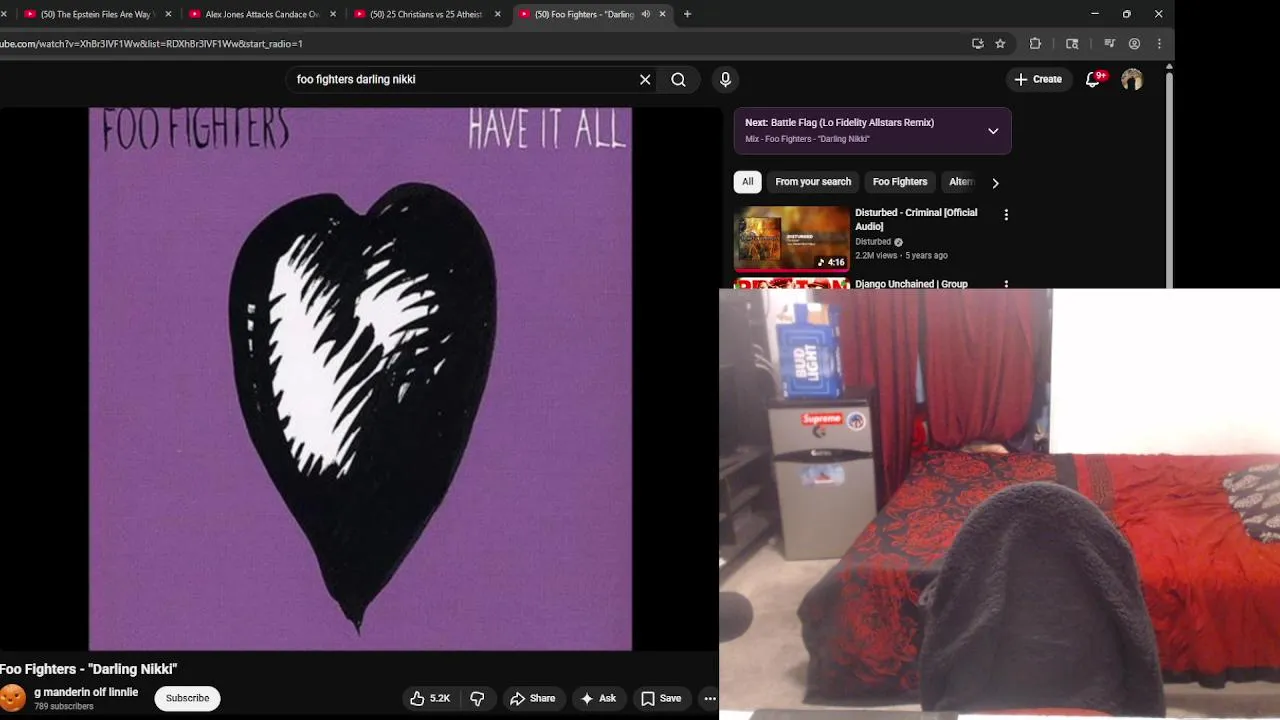Close the Alex Jones Attacks Candace tab
The image size is (1280, 720).
tap(333, 14)
